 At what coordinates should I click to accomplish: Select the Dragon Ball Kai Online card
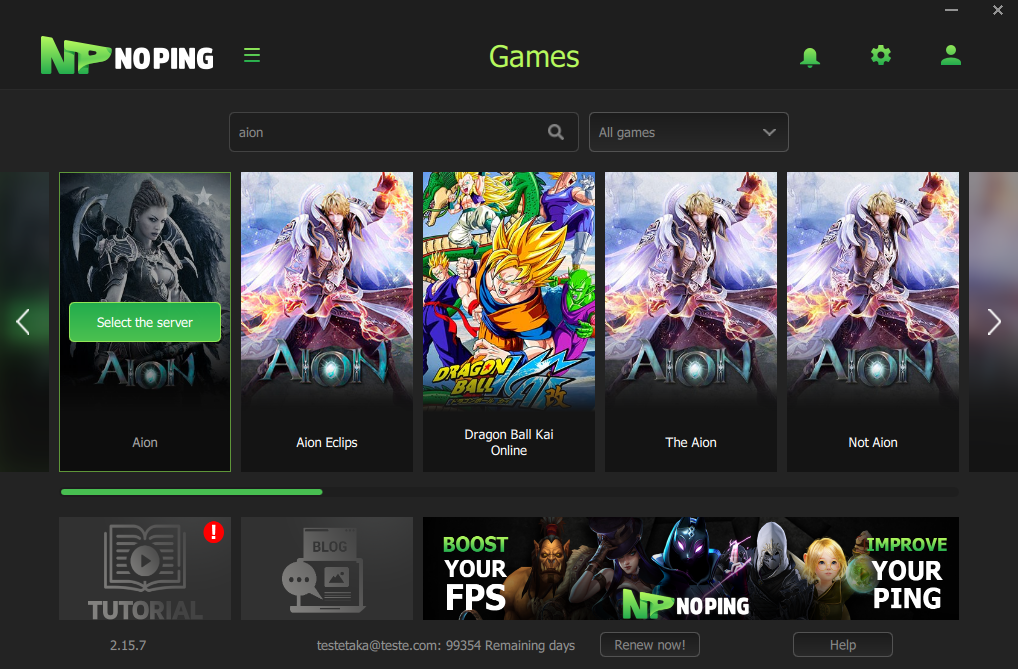click(508, 322)
